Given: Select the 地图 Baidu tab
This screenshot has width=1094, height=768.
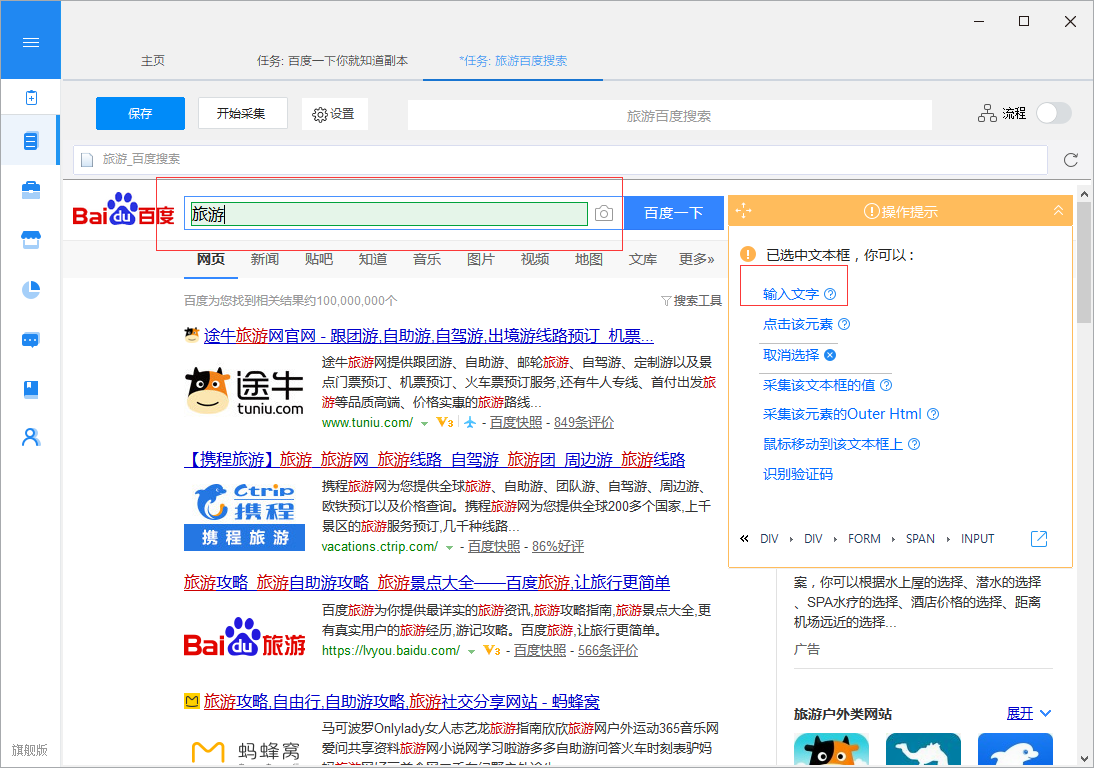Looking at the screenshot, I should tap(589, 259).
